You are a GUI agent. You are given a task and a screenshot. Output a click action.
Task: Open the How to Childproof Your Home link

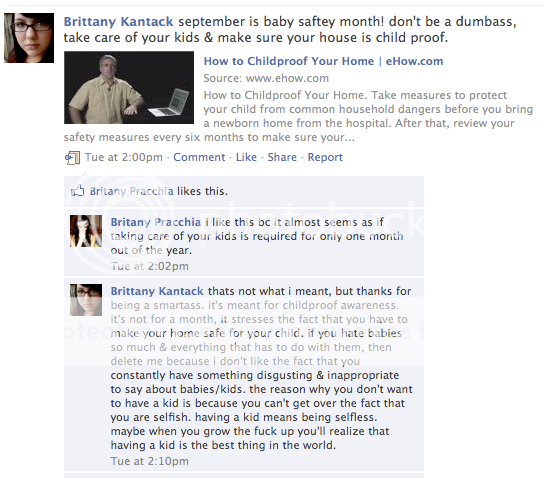323,61
